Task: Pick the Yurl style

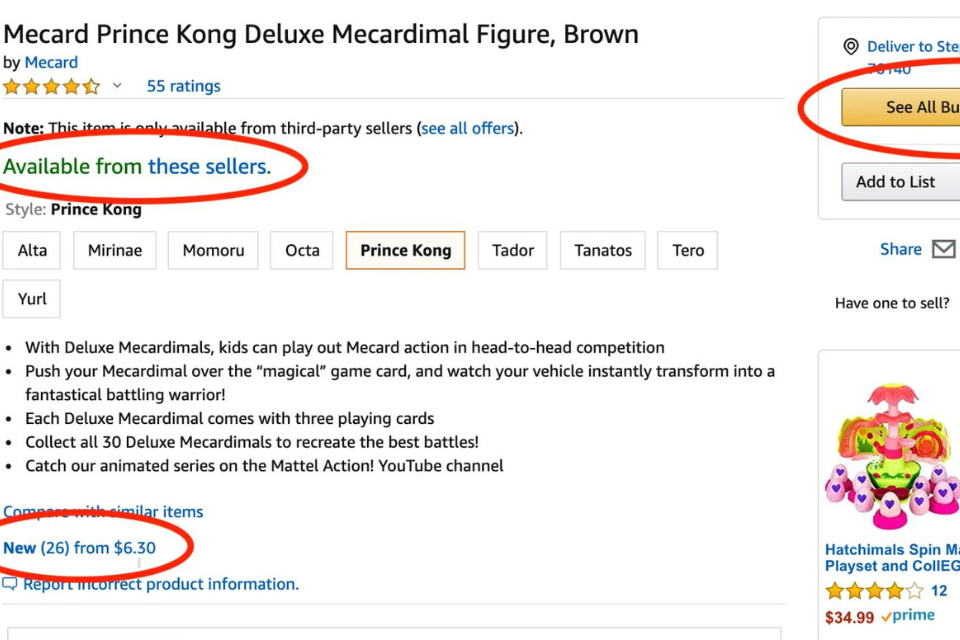Action: [32, 299]
